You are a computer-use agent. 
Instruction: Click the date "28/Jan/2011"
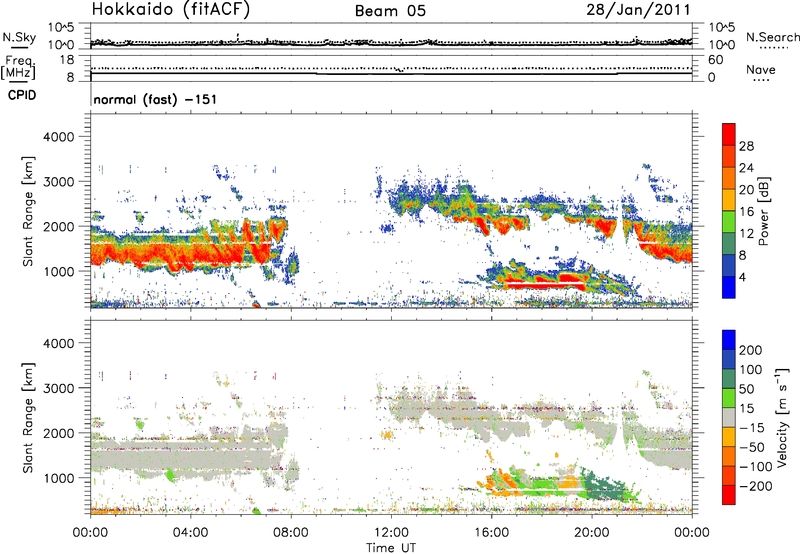pyautogui.click(x=638, y=9)
